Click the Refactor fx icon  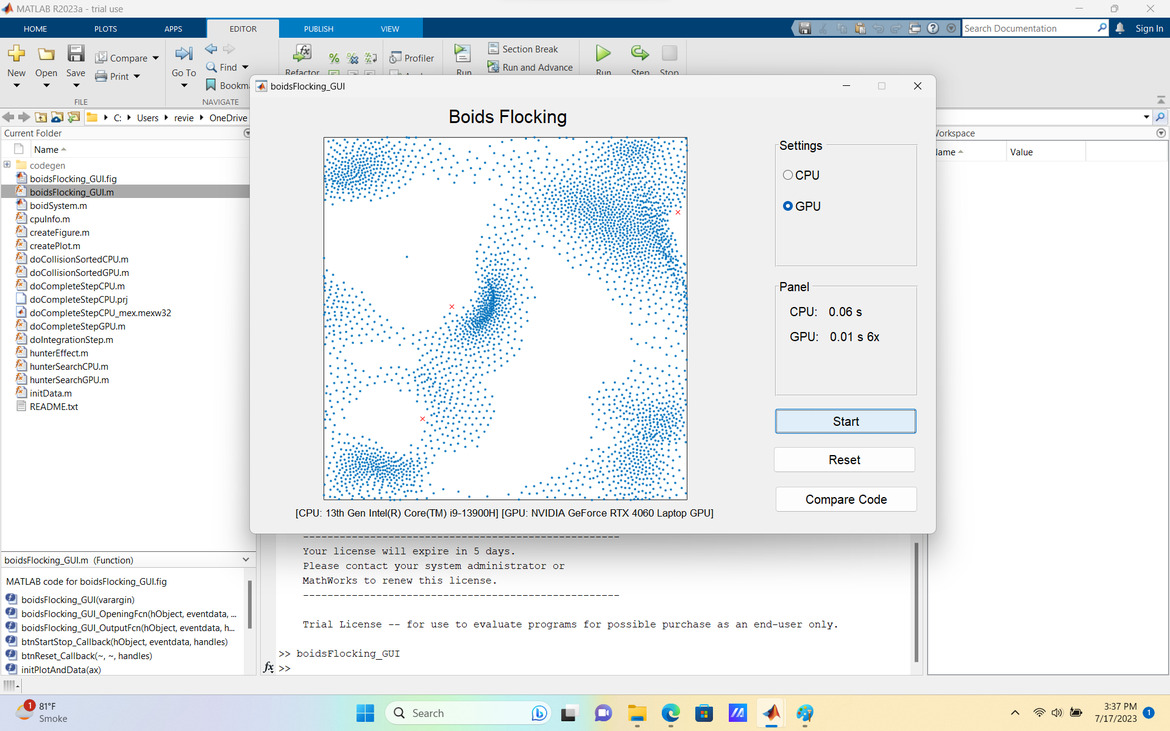302,53
